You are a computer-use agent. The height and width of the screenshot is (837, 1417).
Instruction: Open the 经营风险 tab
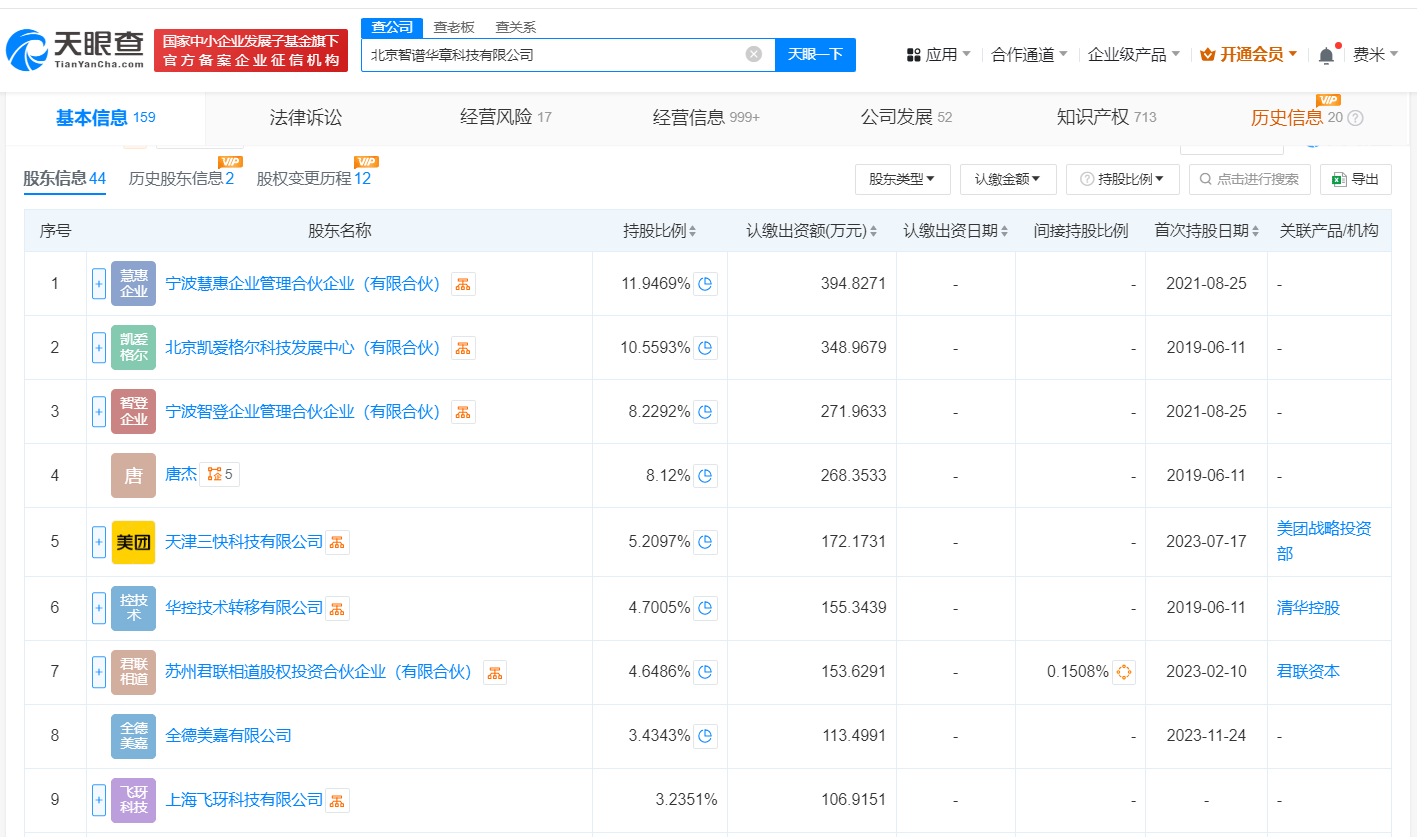coord(506,118)
